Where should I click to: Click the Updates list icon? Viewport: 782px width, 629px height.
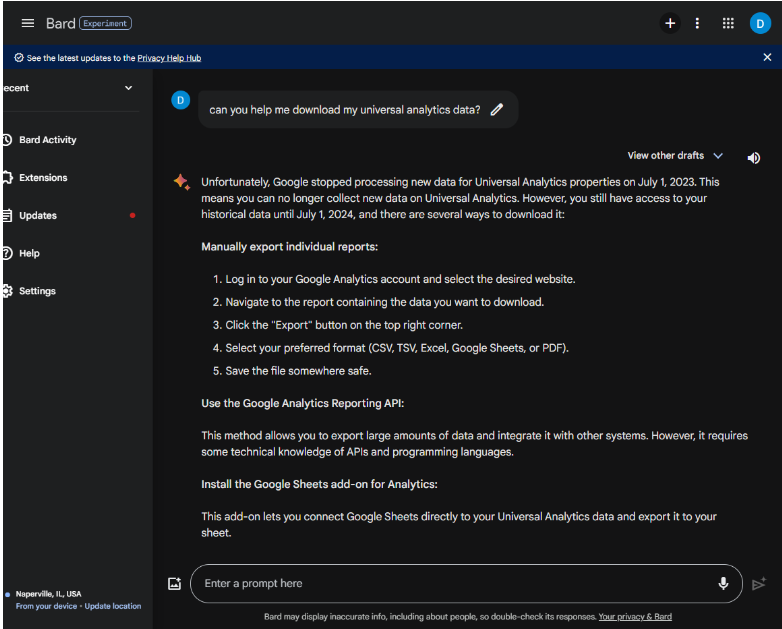coord(7,215)
